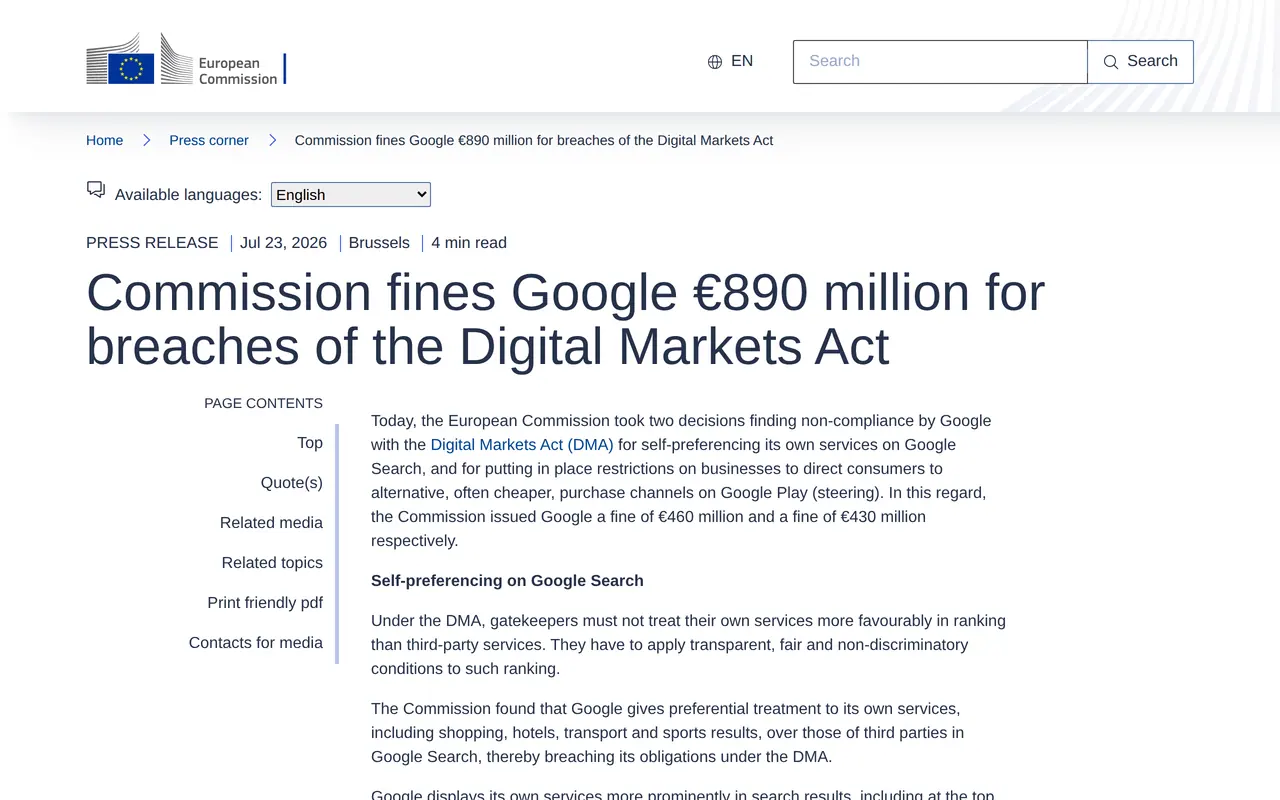Jump to Top in page contents
The height and width of the screenshot is (800, 1280).
coord(310,443)
